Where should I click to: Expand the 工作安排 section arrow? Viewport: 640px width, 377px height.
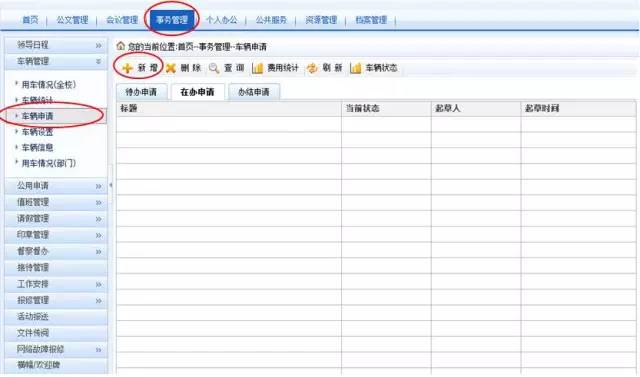[98, 284]
